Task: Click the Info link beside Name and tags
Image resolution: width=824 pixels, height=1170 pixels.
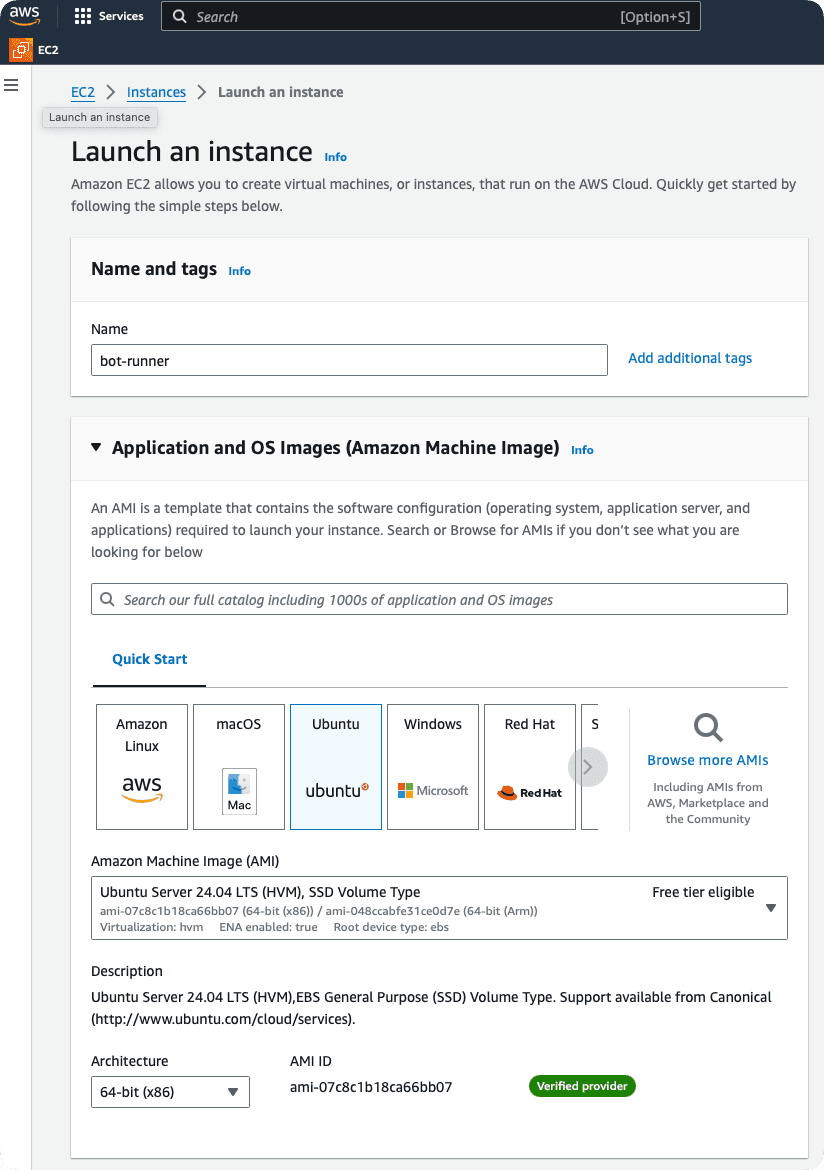Action: (x=239, y=270)
